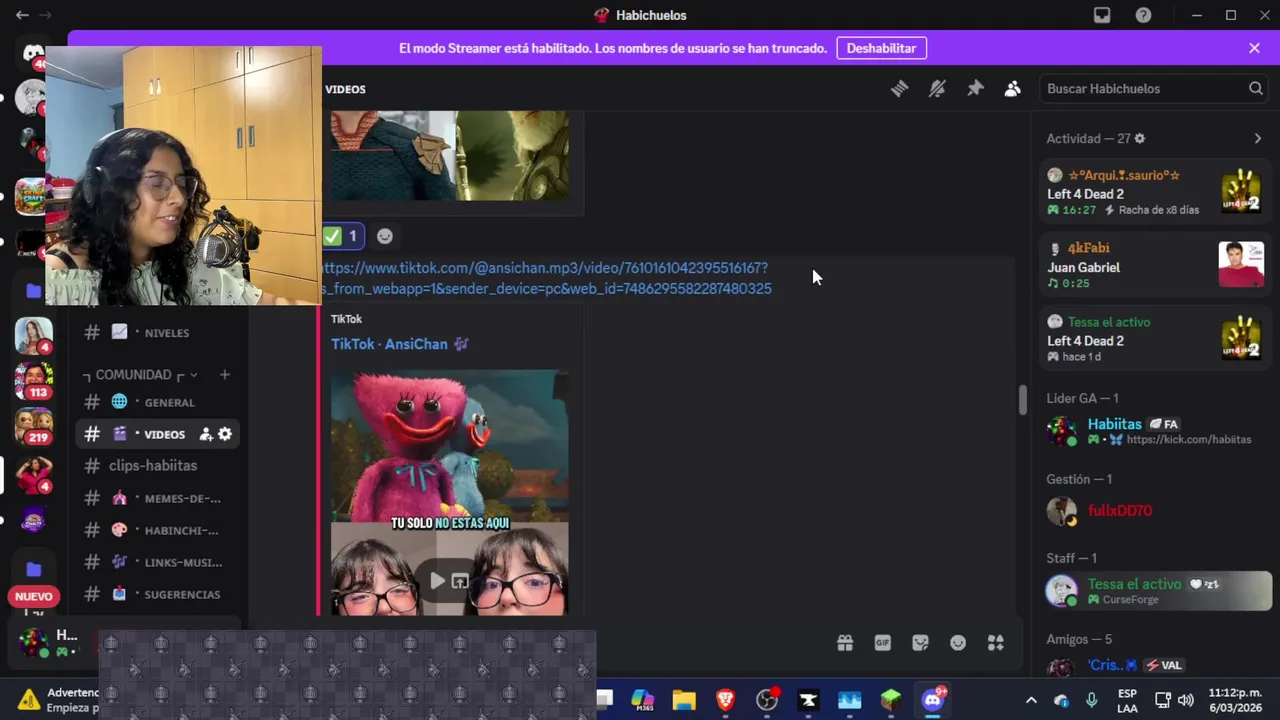The width and height of the screenshot is (1280, 720).
Task: Toggle channel notification mute bell icon
Action: pyautogui.click(x=937, y=89)
